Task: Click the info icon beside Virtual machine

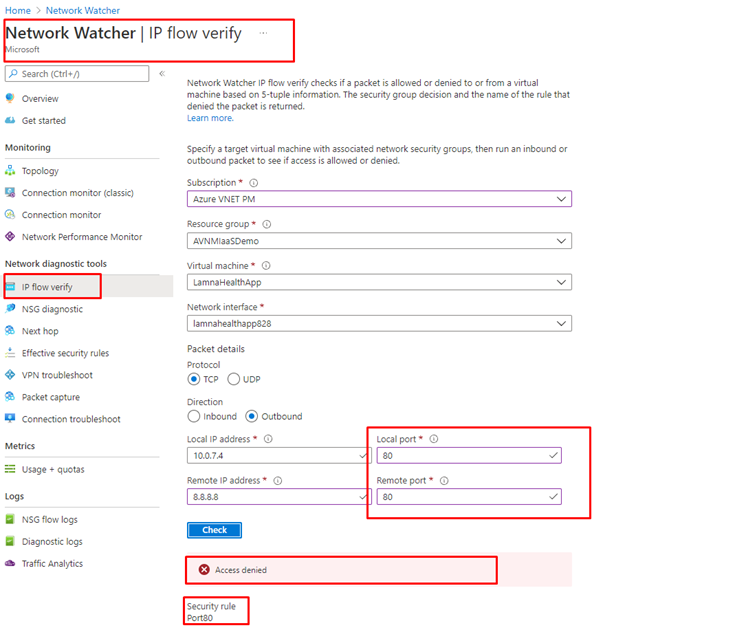Action: coord(266,266)
